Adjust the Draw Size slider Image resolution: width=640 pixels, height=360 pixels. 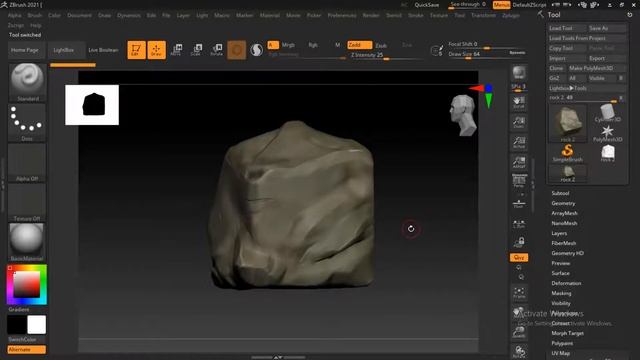(x=478, y=54)
